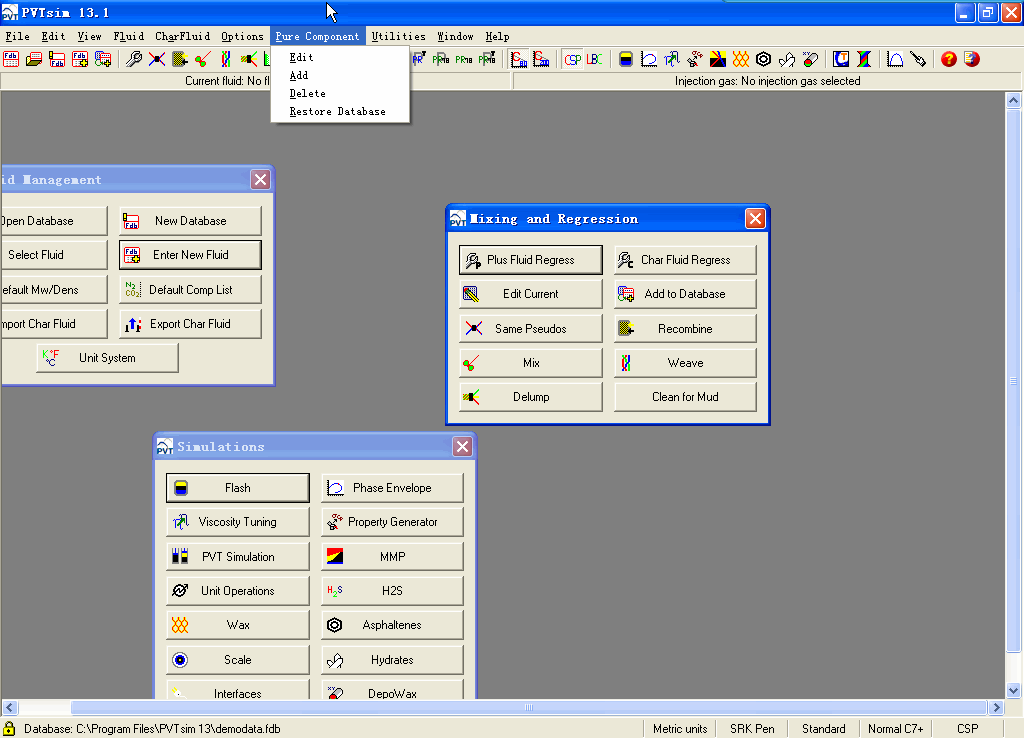
Task: Click the Delump toolbar icon
Action: coord(248,59)
